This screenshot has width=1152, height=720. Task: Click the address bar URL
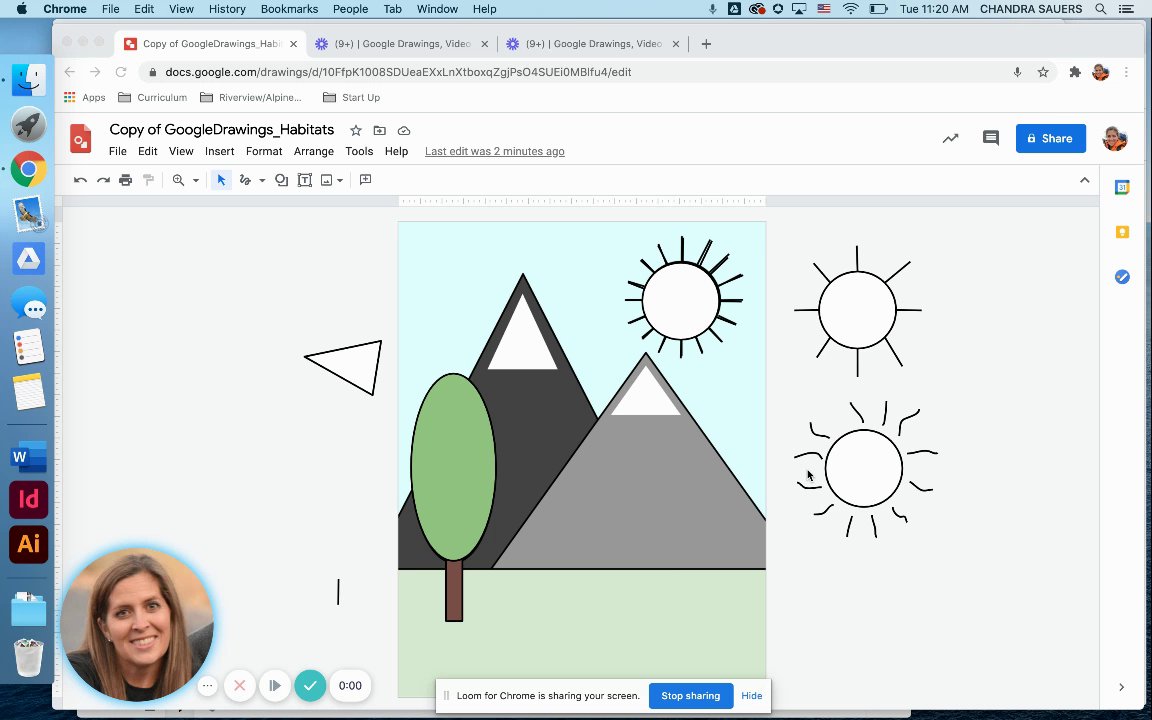click(398, 72)
